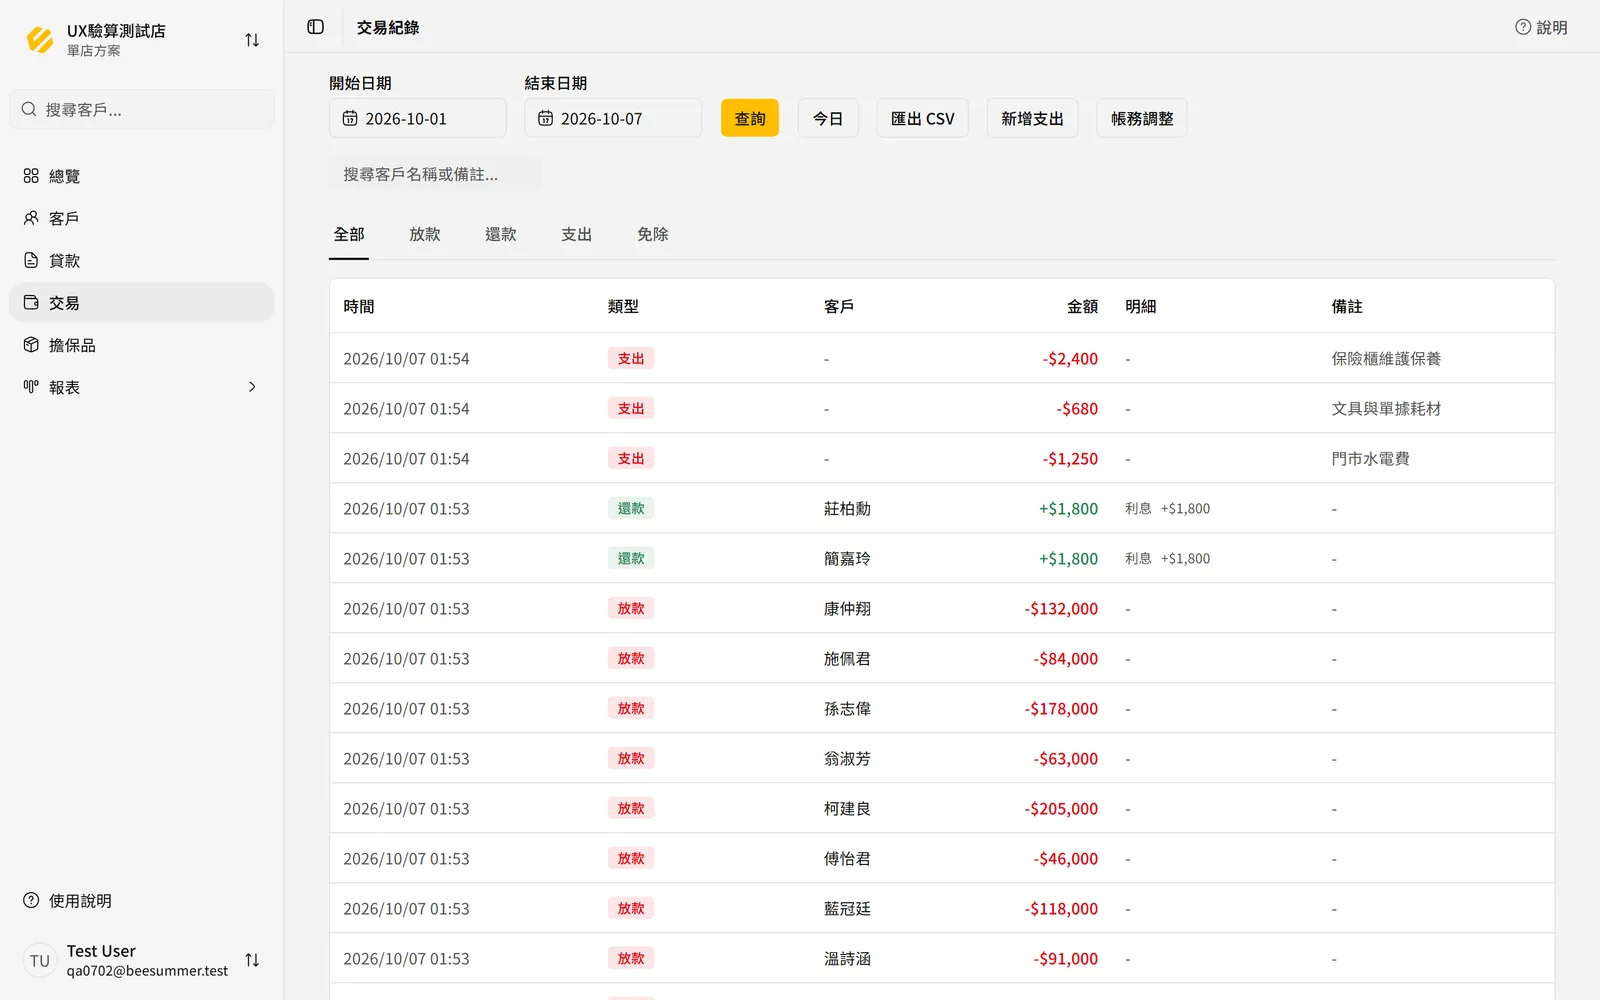Screen dimensions: 1600x1000
Task: Click customer name 莊柏勳
Action: pos(847,509)
